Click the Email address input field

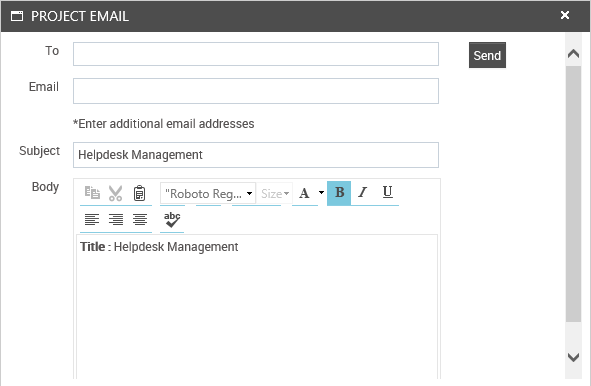pyautogui.click(x=256, y=91)
